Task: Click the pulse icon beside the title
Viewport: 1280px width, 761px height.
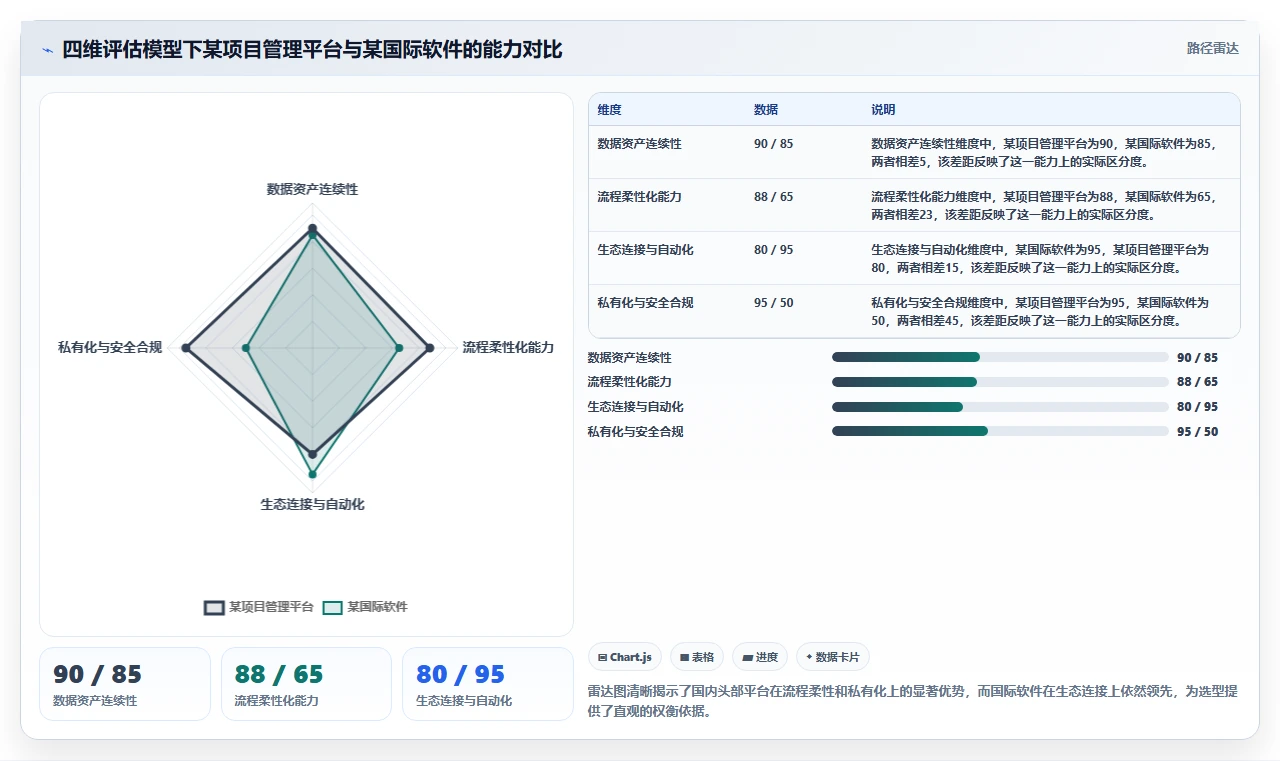Action: point(47,49)
